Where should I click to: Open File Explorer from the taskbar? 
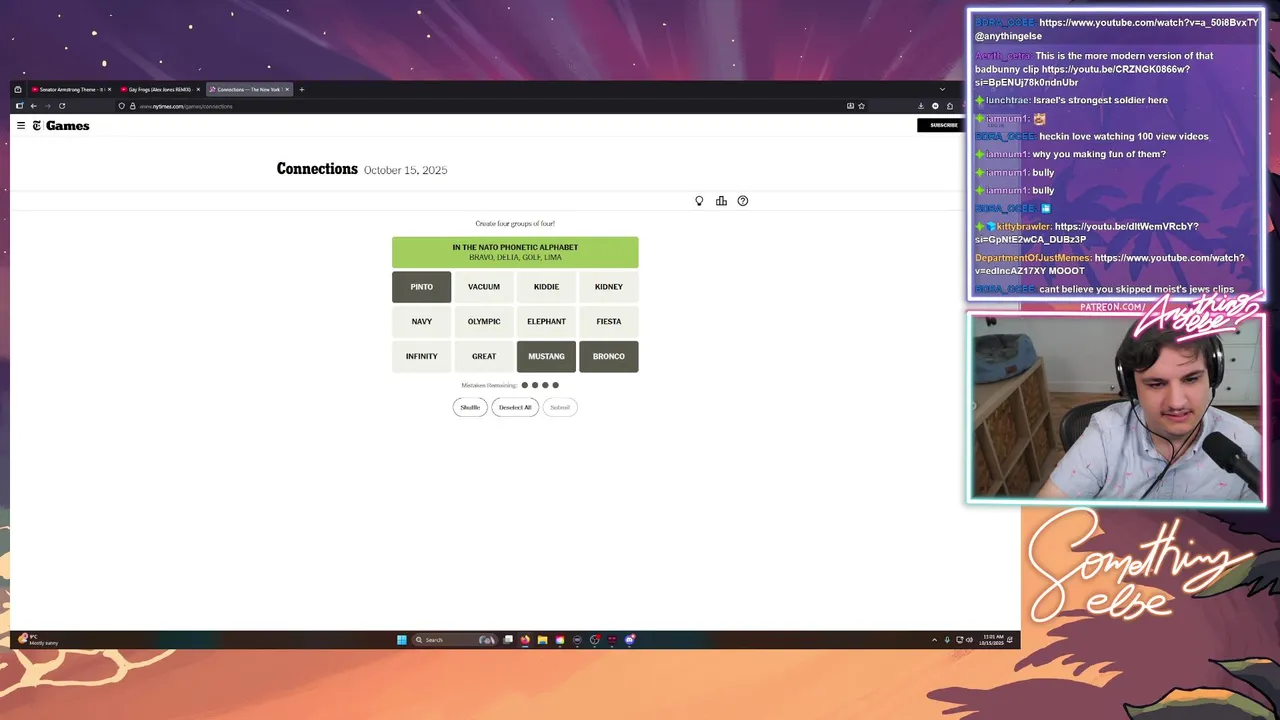coord(542,640)
